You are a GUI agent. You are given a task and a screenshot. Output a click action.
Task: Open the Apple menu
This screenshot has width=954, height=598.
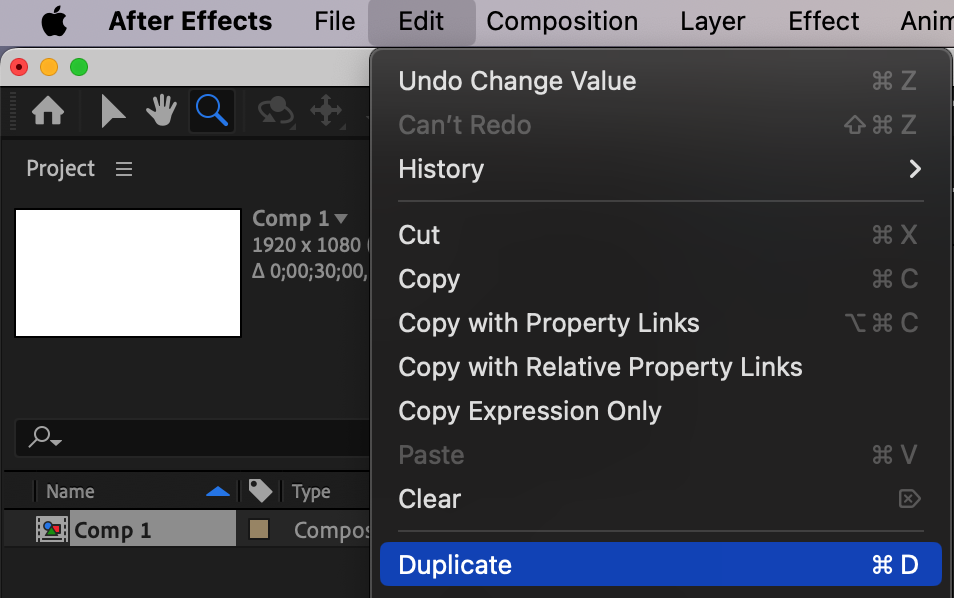click(54, 21)
